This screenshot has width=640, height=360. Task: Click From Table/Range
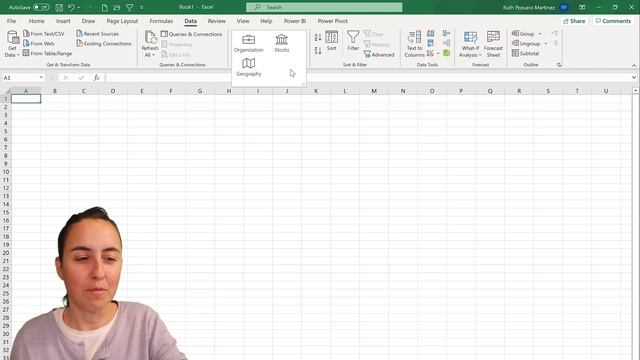click(47, 53)
